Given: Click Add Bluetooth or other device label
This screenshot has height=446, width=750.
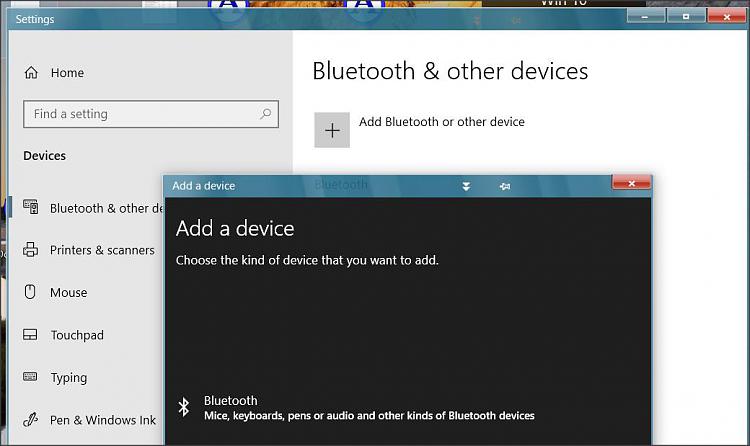Looking at the screenshot, I should (441, 122).
